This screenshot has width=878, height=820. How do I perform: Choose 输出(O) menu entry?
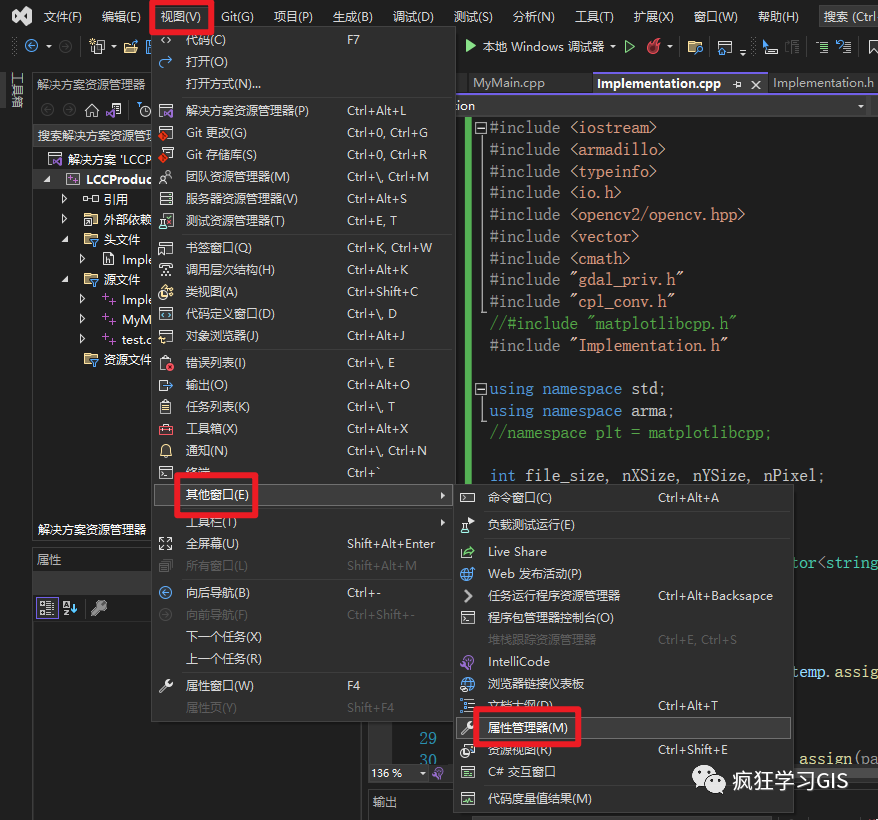pyautogui.click(x=303, y=385)
